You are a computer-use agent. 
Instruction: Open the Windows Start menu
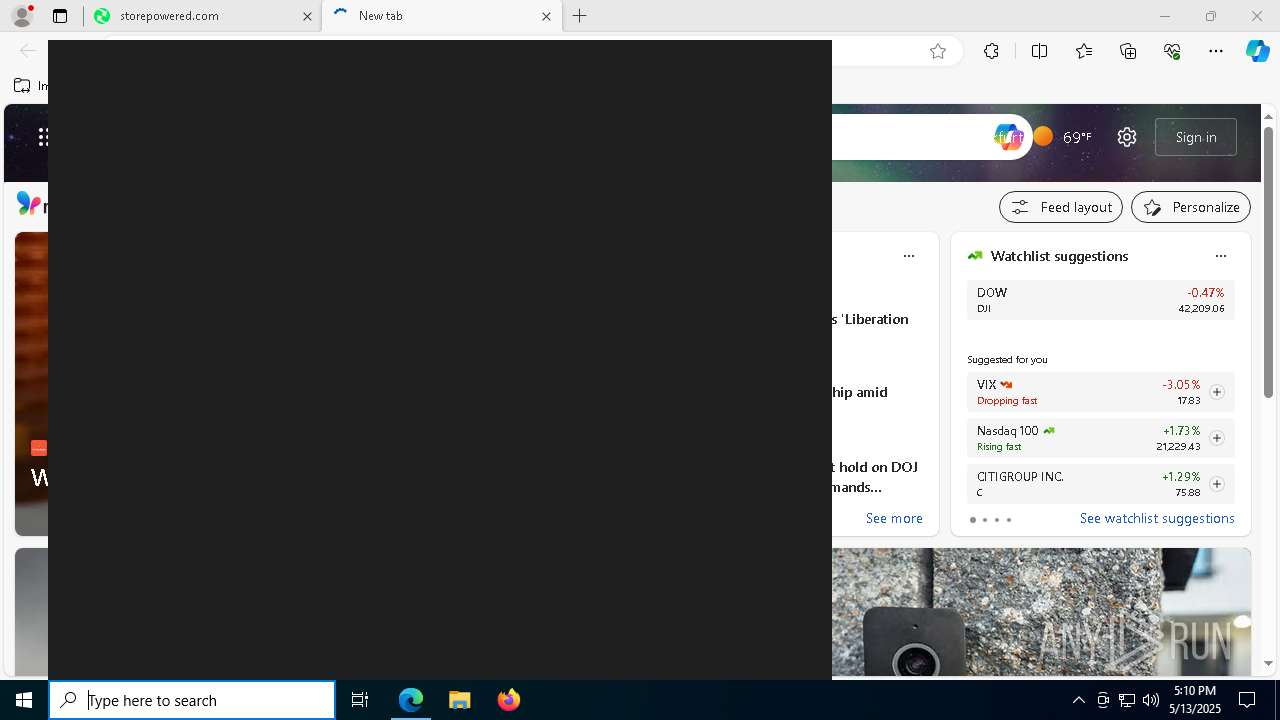pyautogui.click(x=24, y=700)
